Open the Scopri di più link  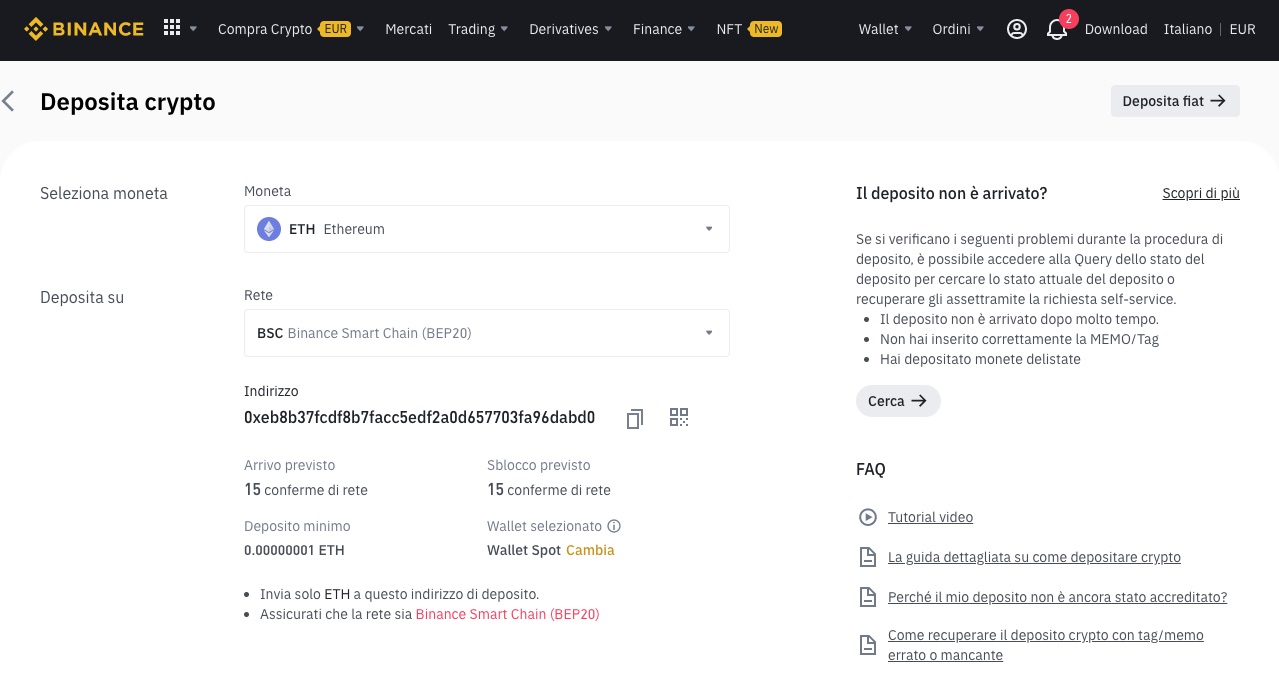[1201, 193]
